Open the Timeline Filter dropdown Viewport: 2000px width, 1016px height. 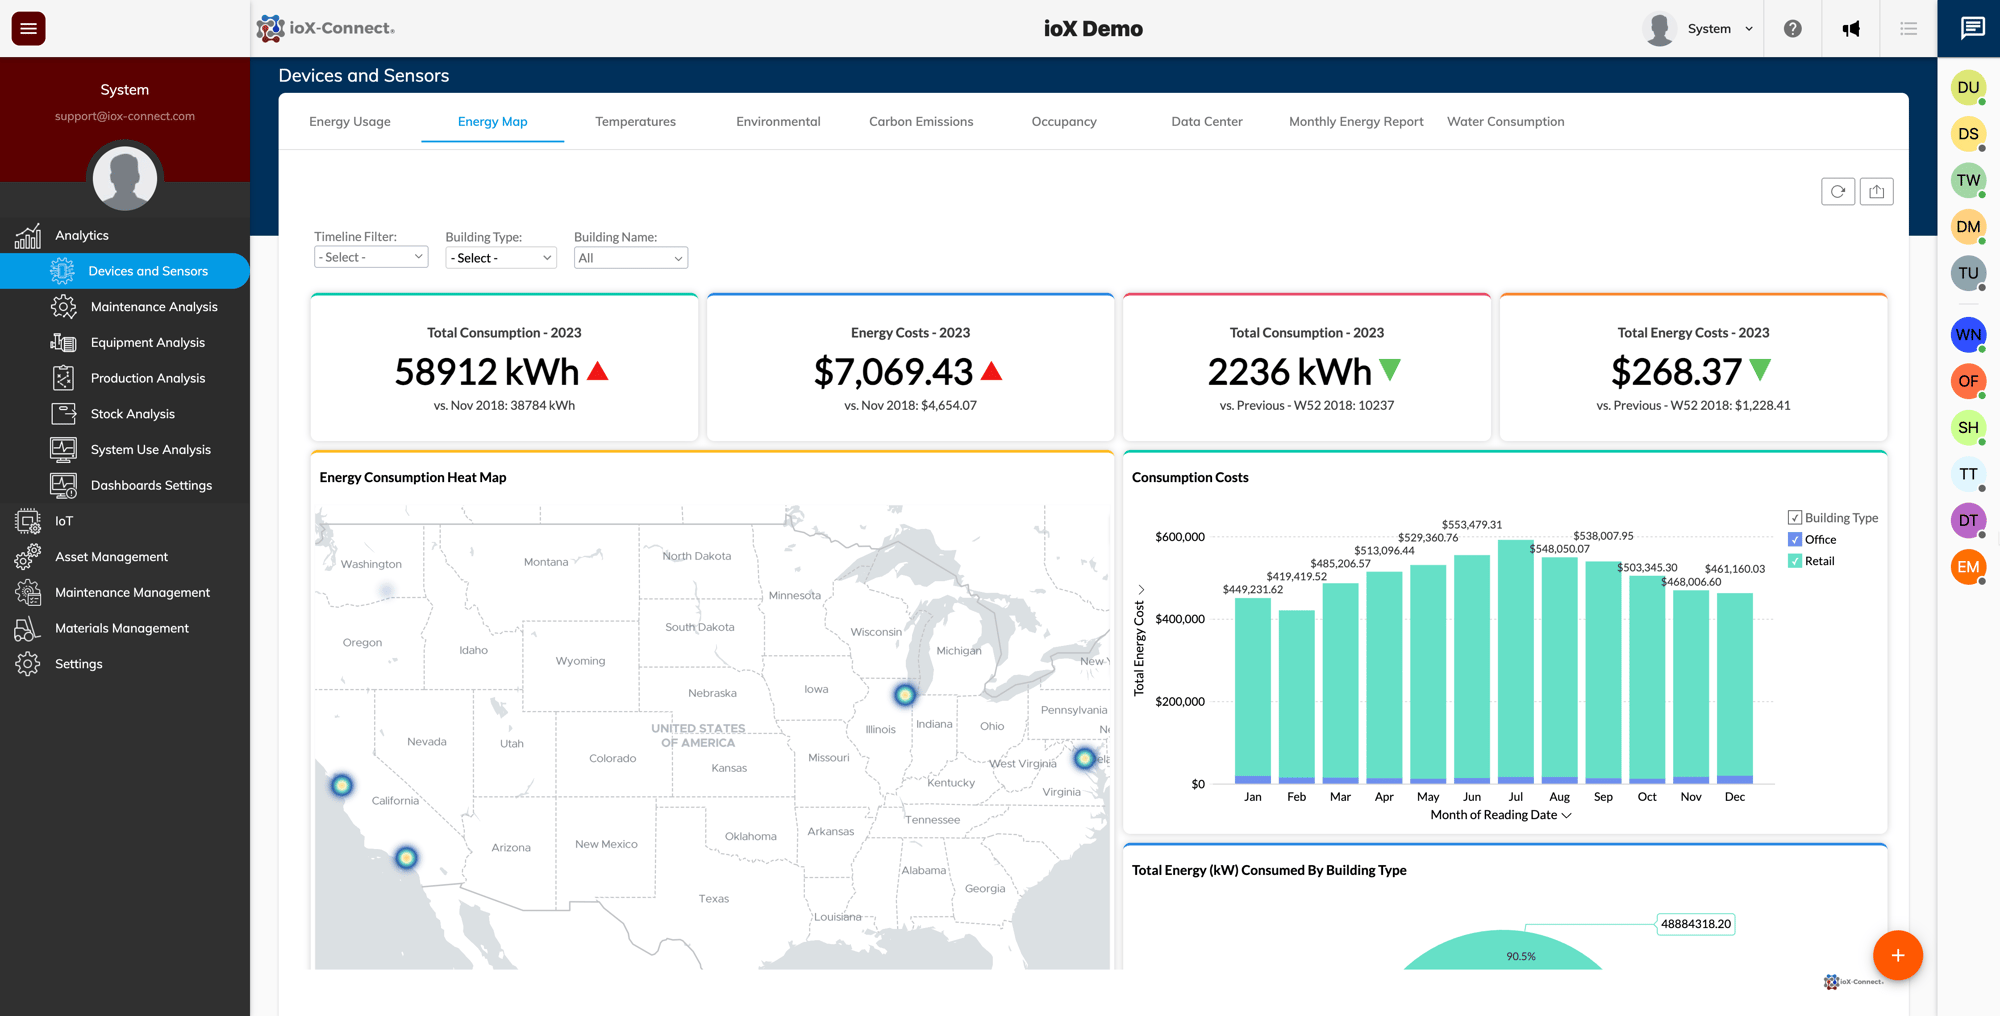coord(371,258)
